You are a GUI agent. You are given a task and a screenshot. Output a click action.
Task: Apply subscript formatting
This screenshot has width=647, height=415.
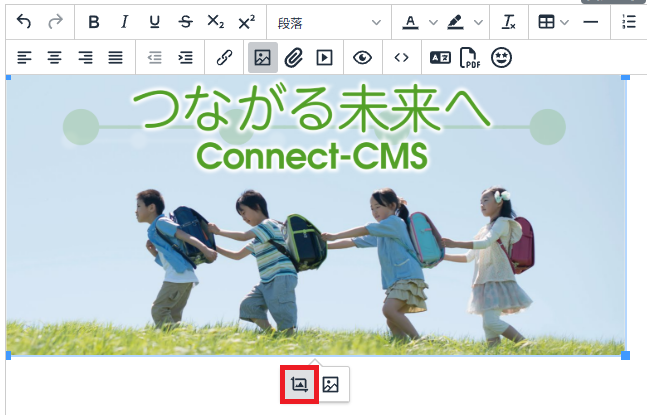click(x=216, y=21)
